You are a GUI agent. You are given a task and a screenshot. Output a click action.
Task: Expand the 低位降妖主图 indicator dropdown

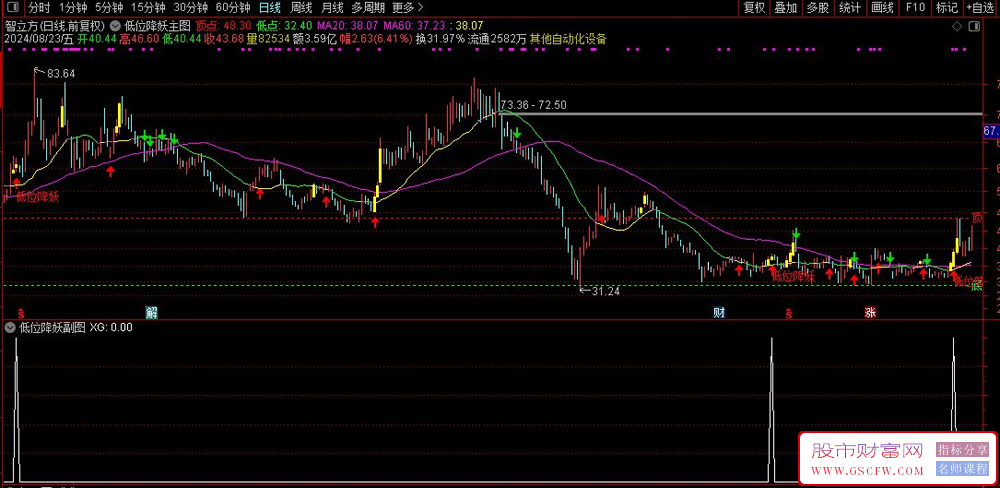pos(115,26)
